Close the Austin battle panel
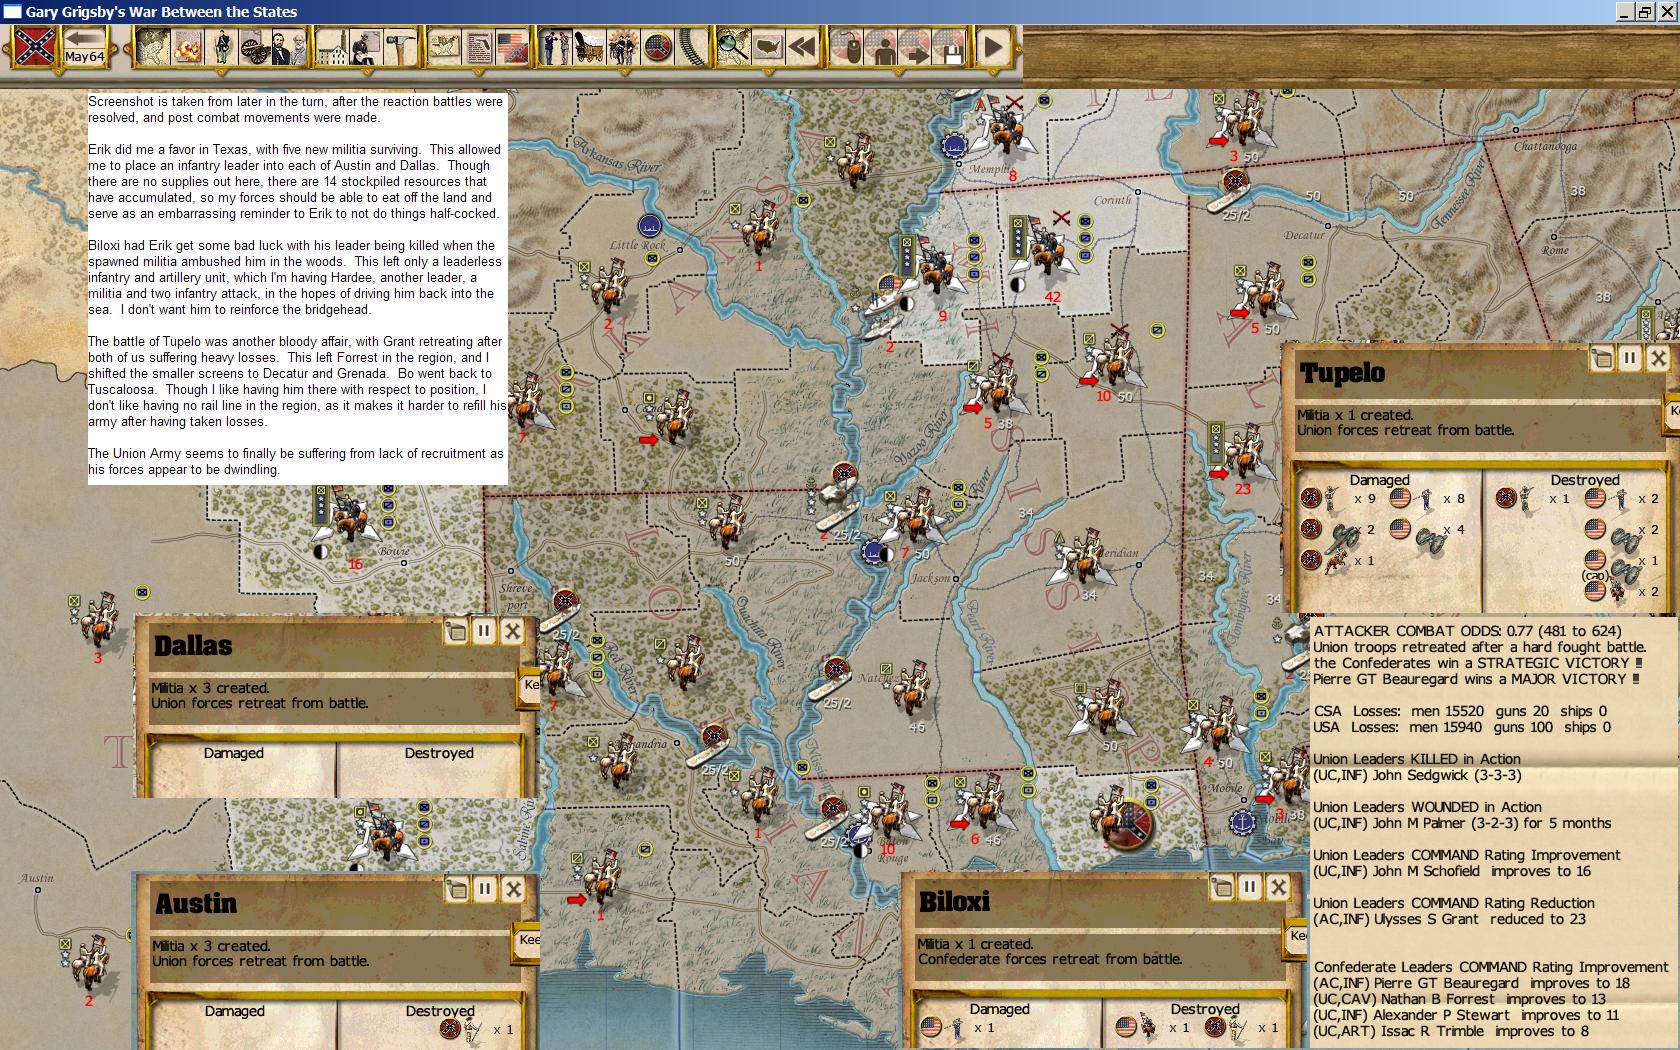 (x=513, y=889)
